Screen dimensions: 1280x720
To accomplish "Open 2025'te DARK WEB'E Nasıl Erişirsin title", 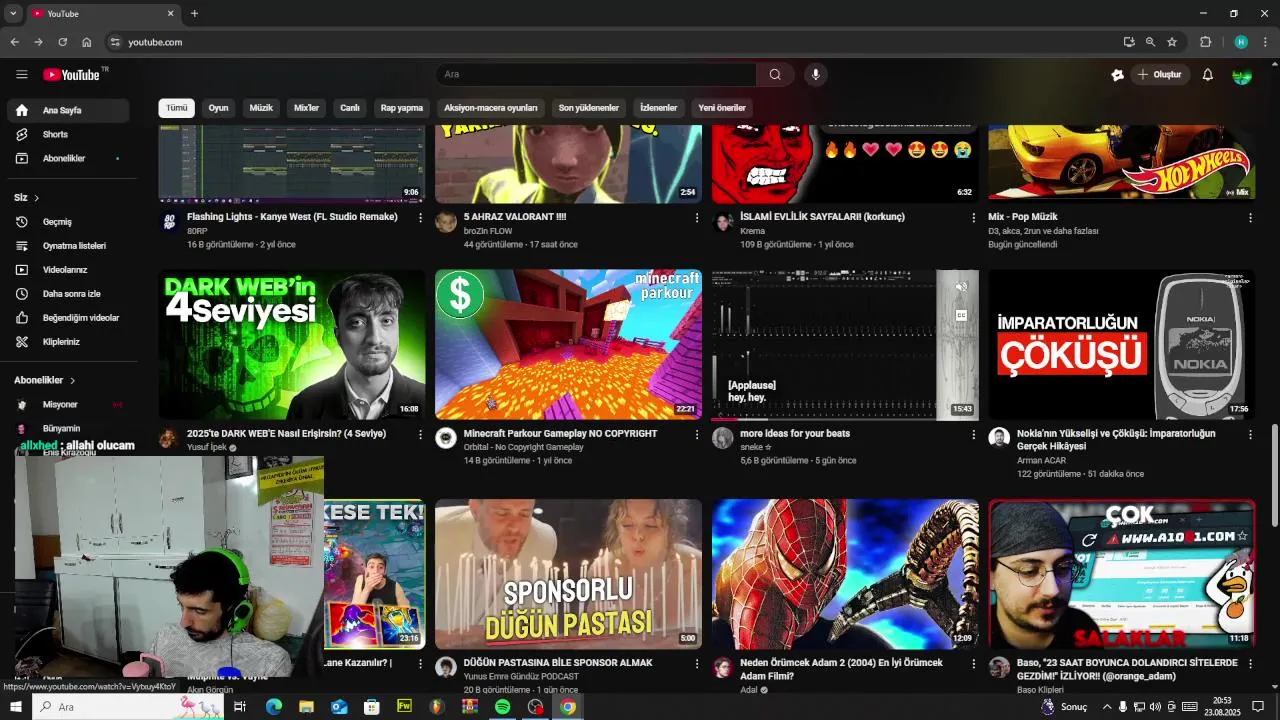I will (286, 434).
